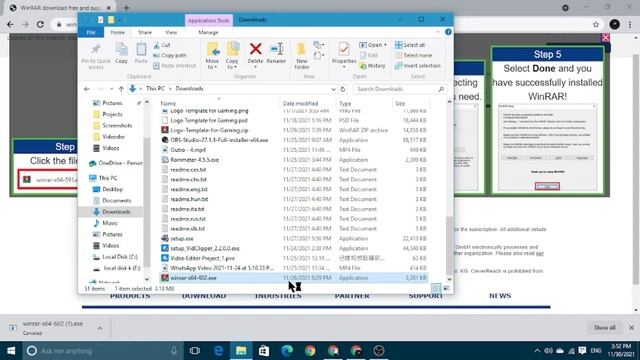The image size is (640, 360).
Task: Click the DOWNLOAD link on webpage
Action: pyautogui.click(x=204, y=296)
